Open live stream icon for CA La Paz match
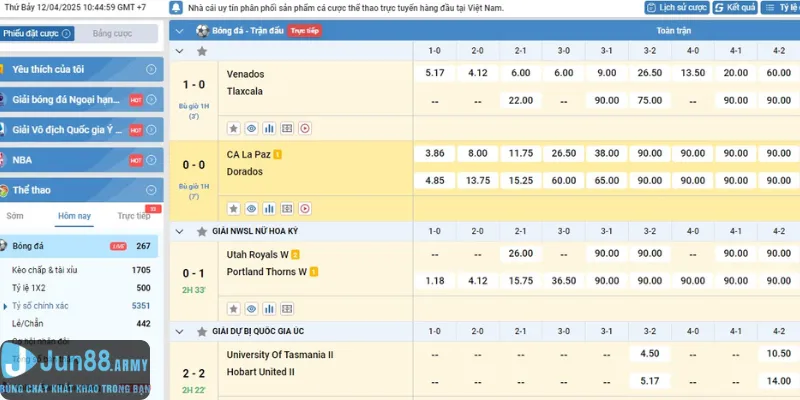The width and height of the screenshot is (800, 400). click(x=305, y=208)
